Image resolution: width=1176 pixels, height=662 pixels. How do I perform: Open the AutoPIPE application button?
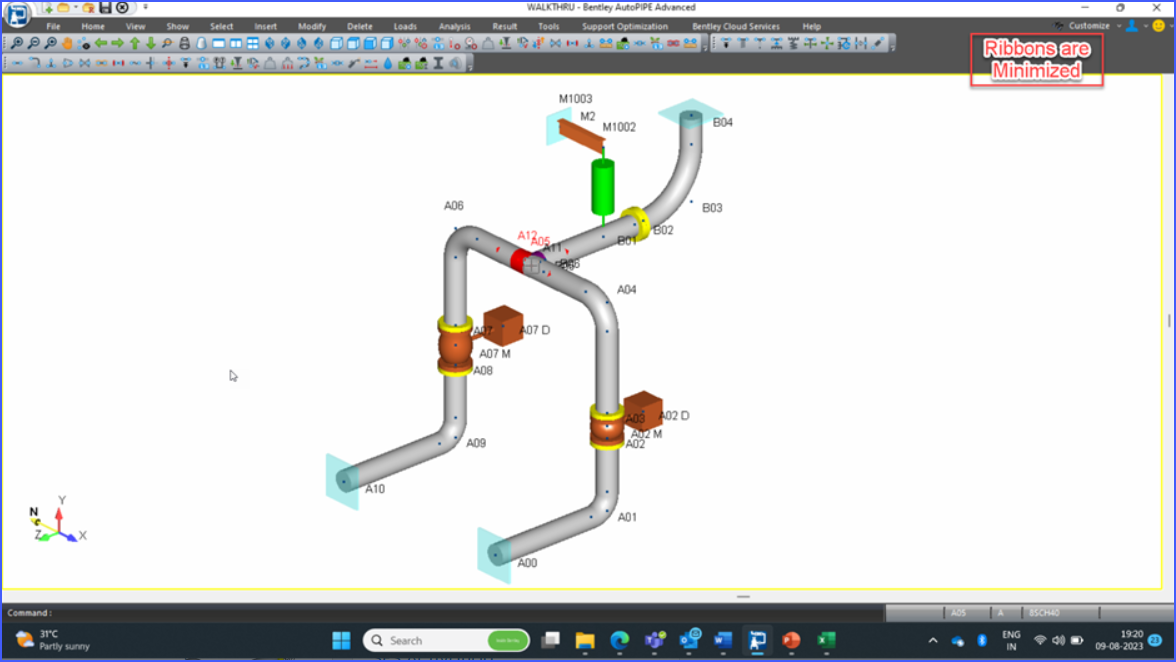click(17, 13)
